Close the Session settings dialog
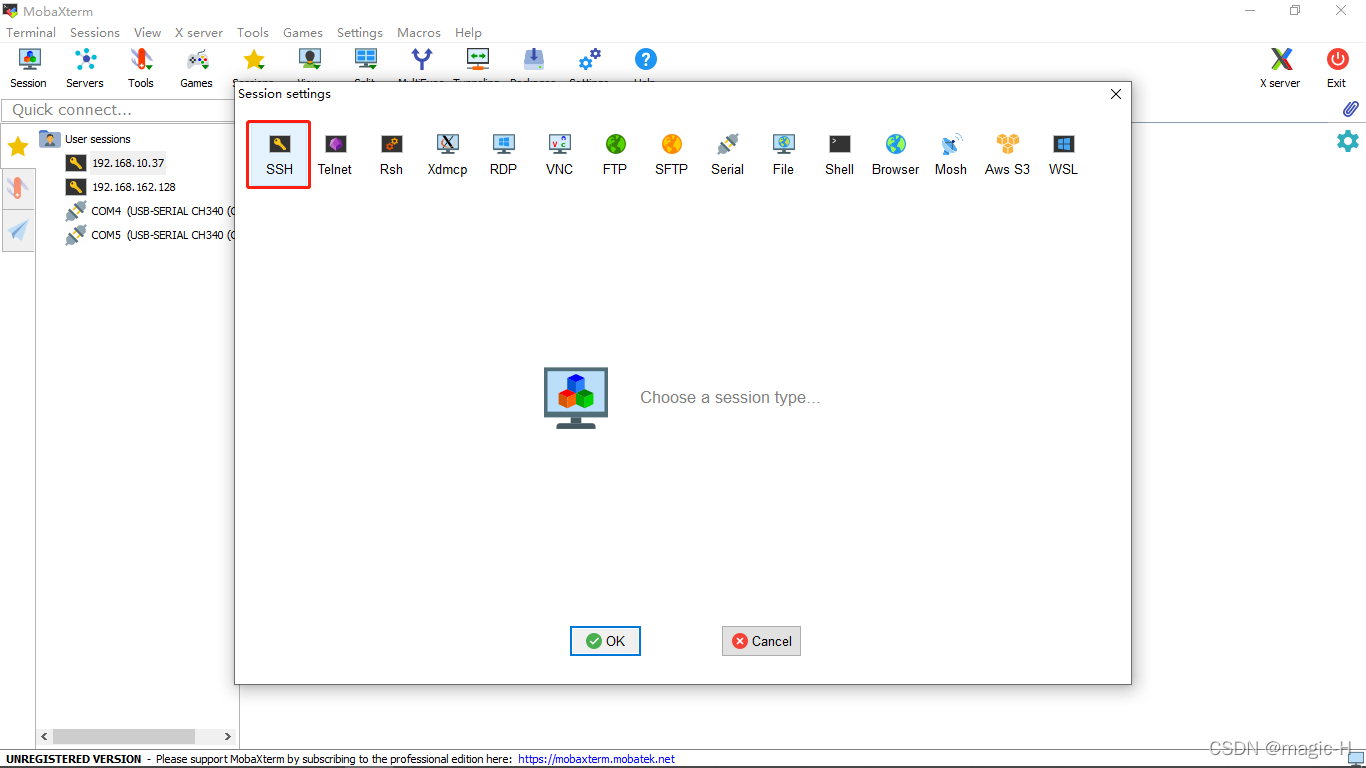 [1116, 94]
